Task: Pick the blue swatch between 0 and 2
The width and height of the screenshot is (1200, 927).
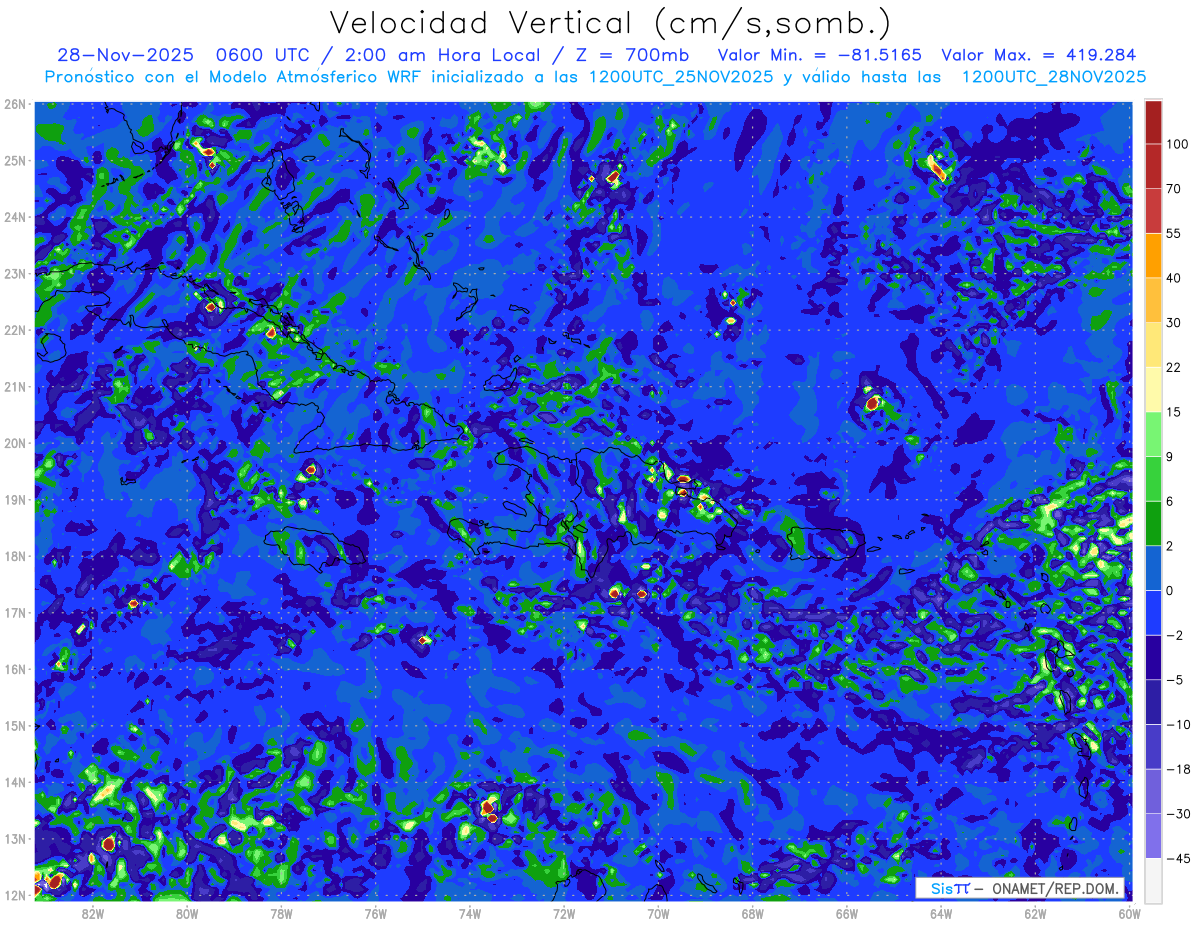Action: coord(1153,568)
